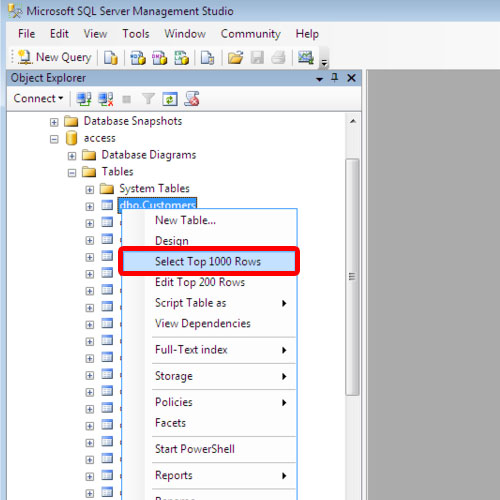Click the Open File folder icon
This screenshot has width=500, height=500.
click(236, 58)
